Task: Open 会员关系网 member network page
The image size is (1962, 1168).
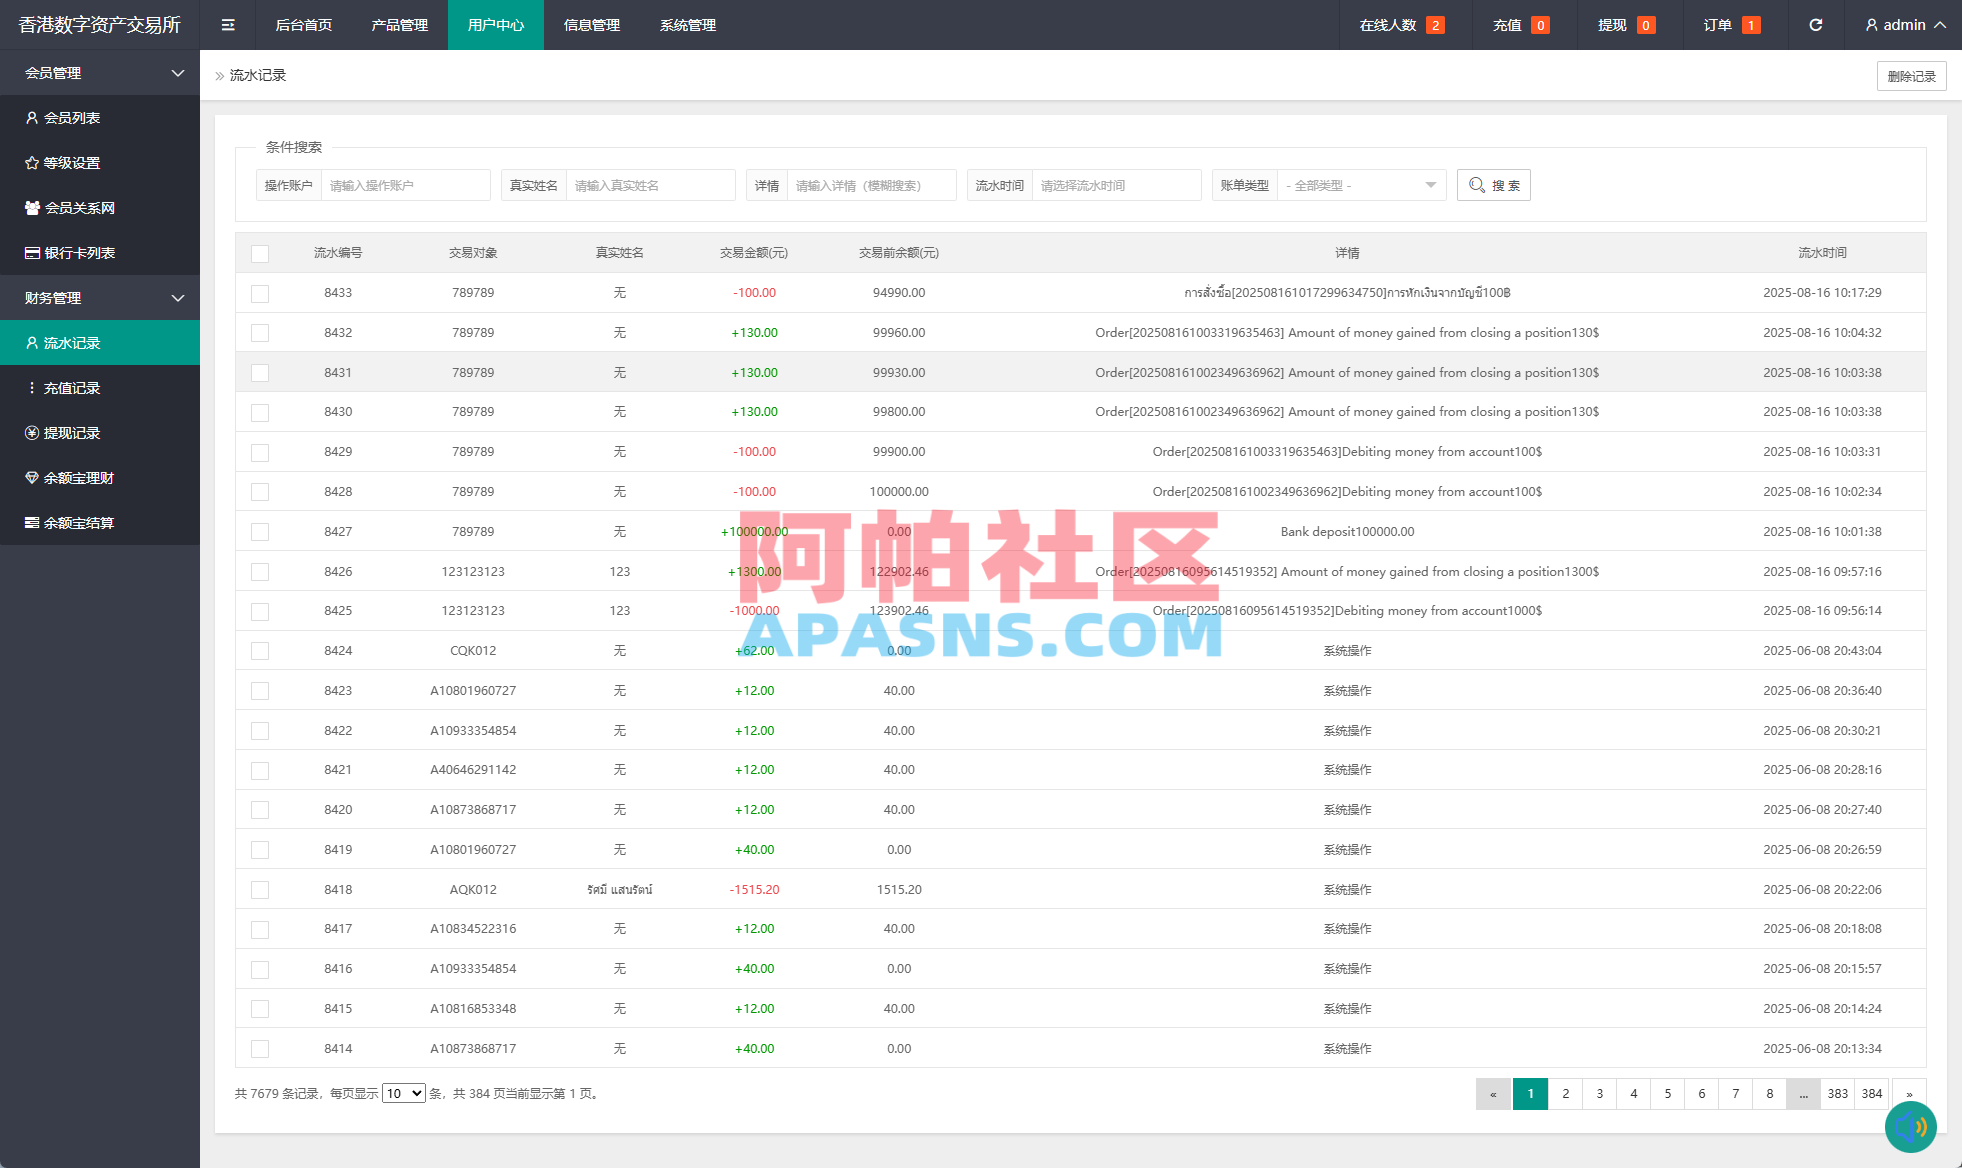Action: pos(84,207)
